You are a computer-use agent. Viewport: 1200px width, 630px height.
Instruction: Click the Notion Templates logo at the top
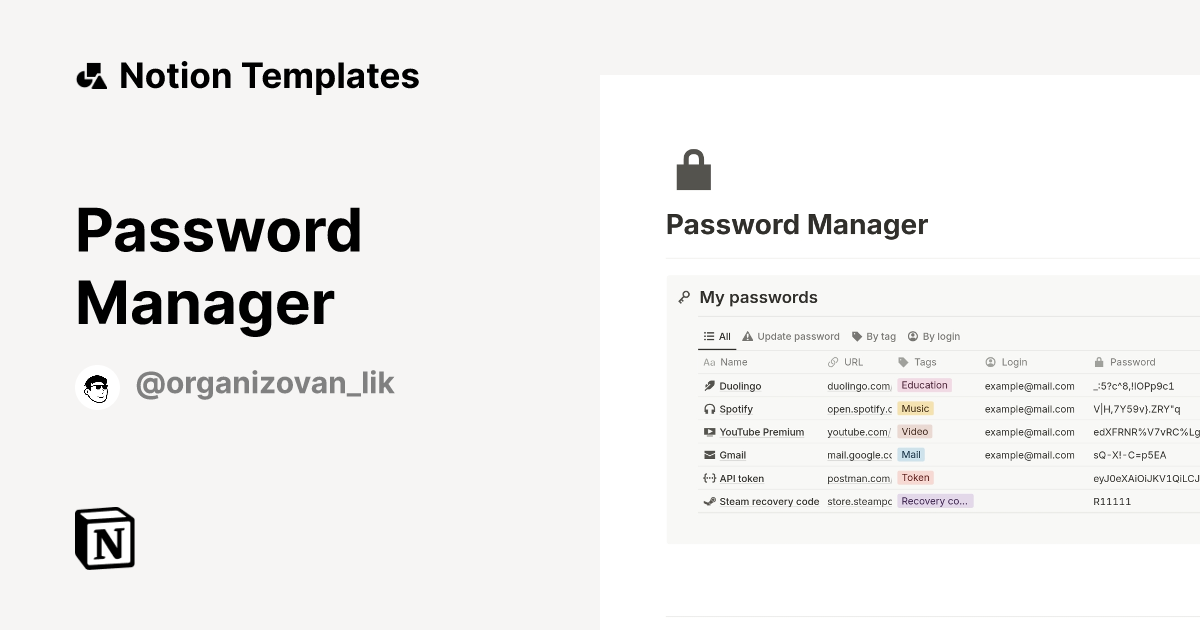[247, 75]
